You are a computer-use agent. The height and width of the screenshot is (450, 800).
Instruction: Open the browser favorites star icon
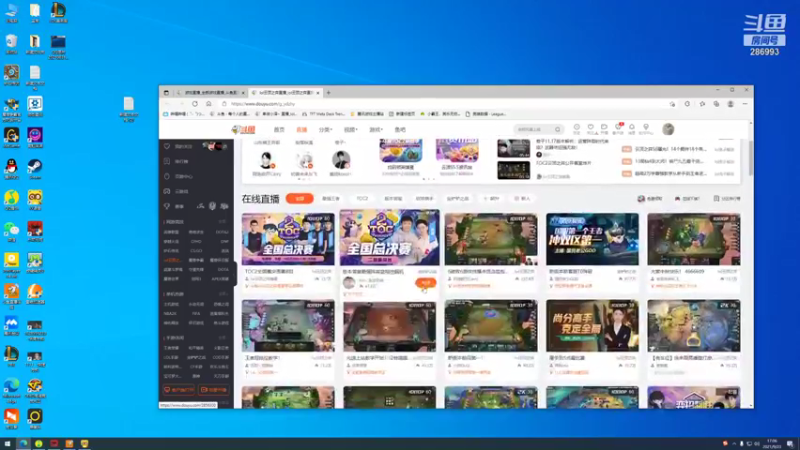pos(702,104)
